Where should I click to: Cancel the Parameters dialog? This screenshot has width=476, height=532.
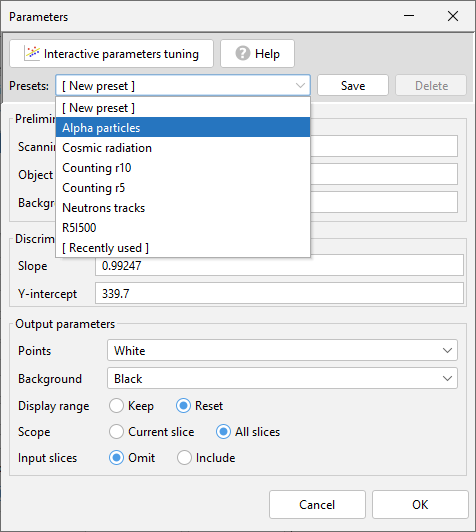317,505
